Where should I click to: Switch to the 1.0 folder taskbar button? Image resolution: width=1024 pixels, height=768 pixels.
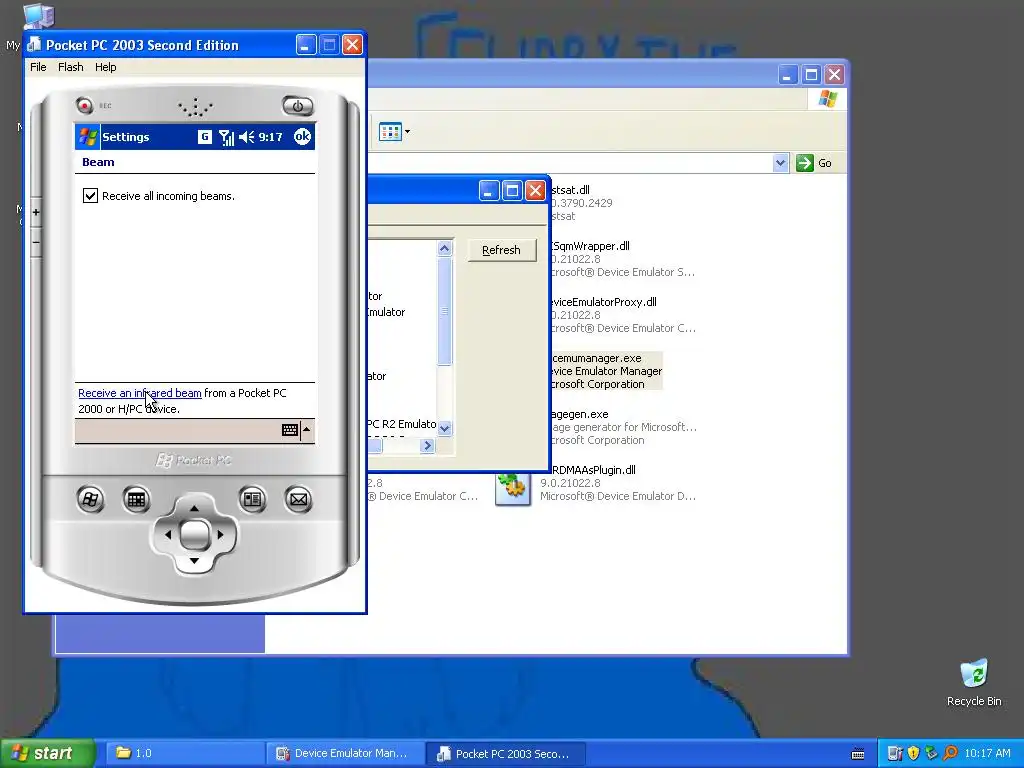tap(183, 754)
